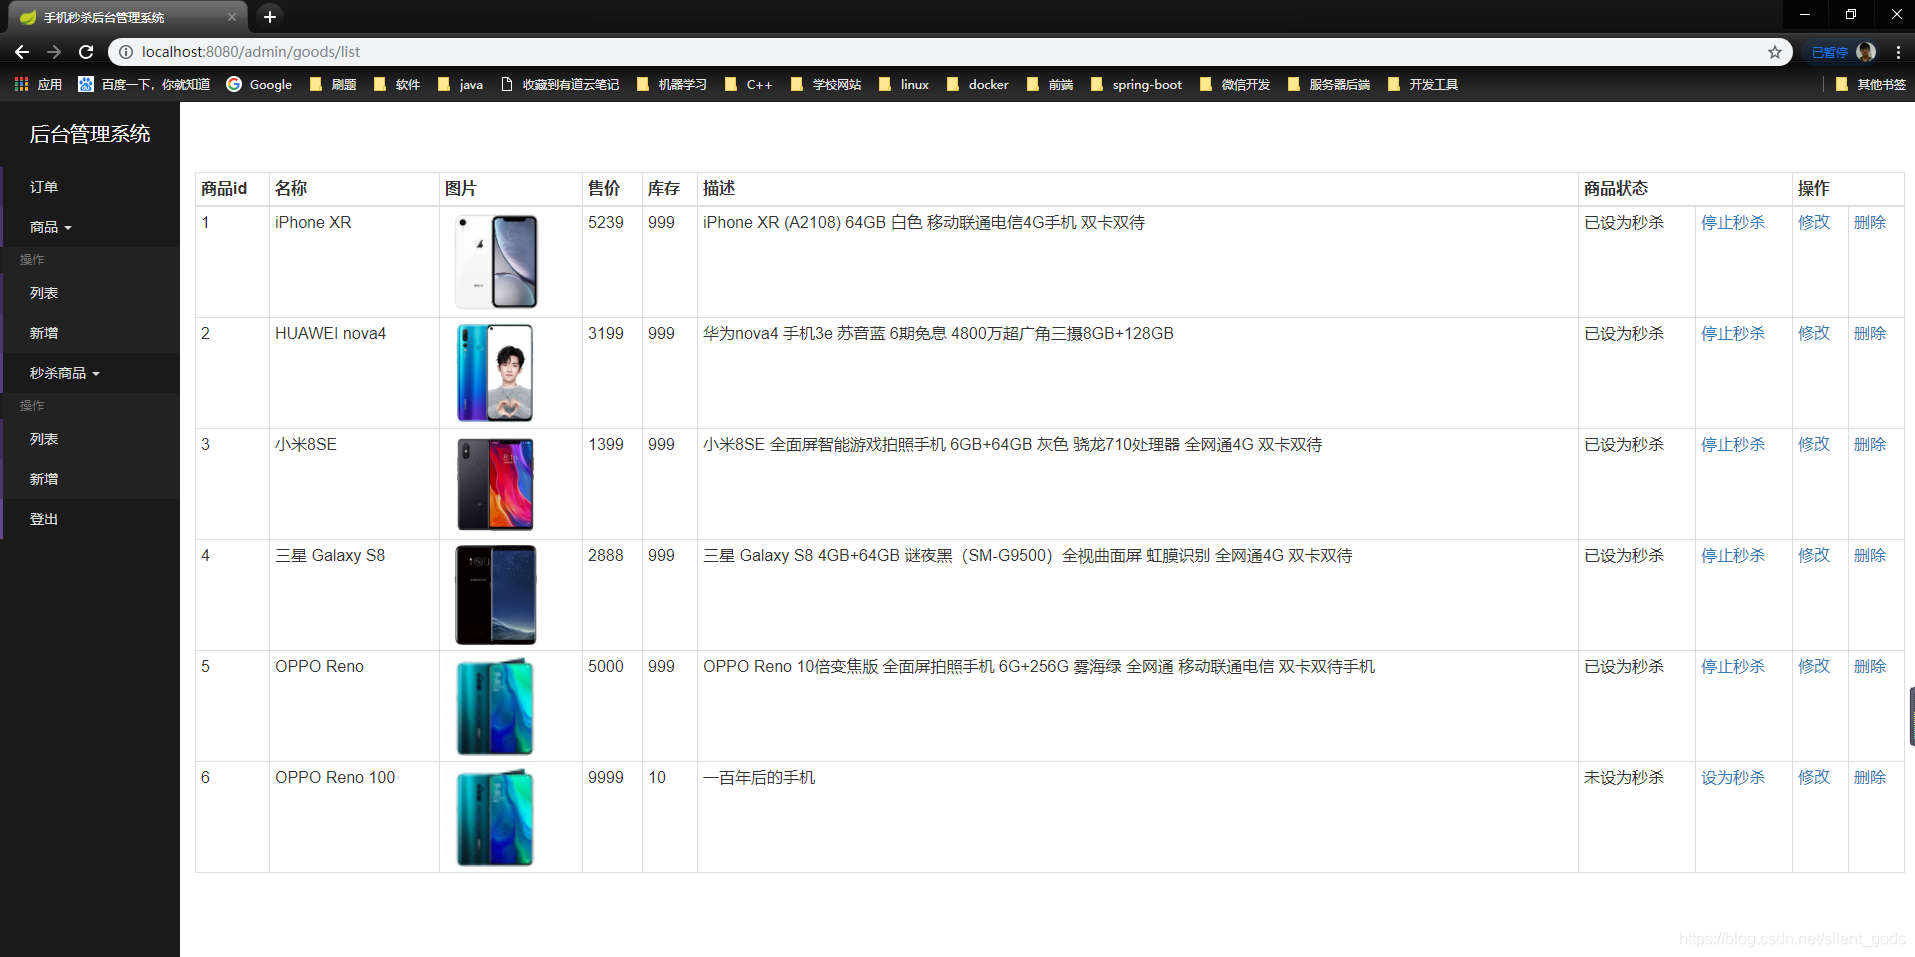Open 列表 under the 秒杀商品 menu
The width and height of the screenshot is (1915, 957).
pyautogui.click(x=90, y=439)
